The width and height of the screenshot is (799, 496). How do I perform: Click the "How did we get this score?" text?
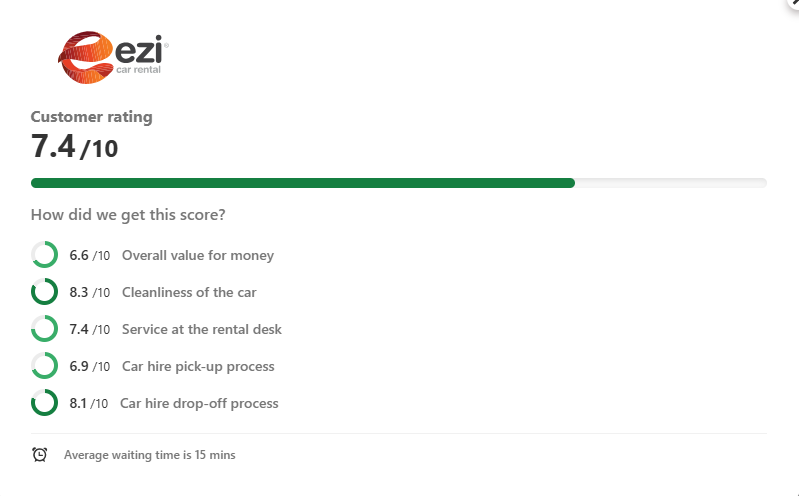click(x=128, y=214)
